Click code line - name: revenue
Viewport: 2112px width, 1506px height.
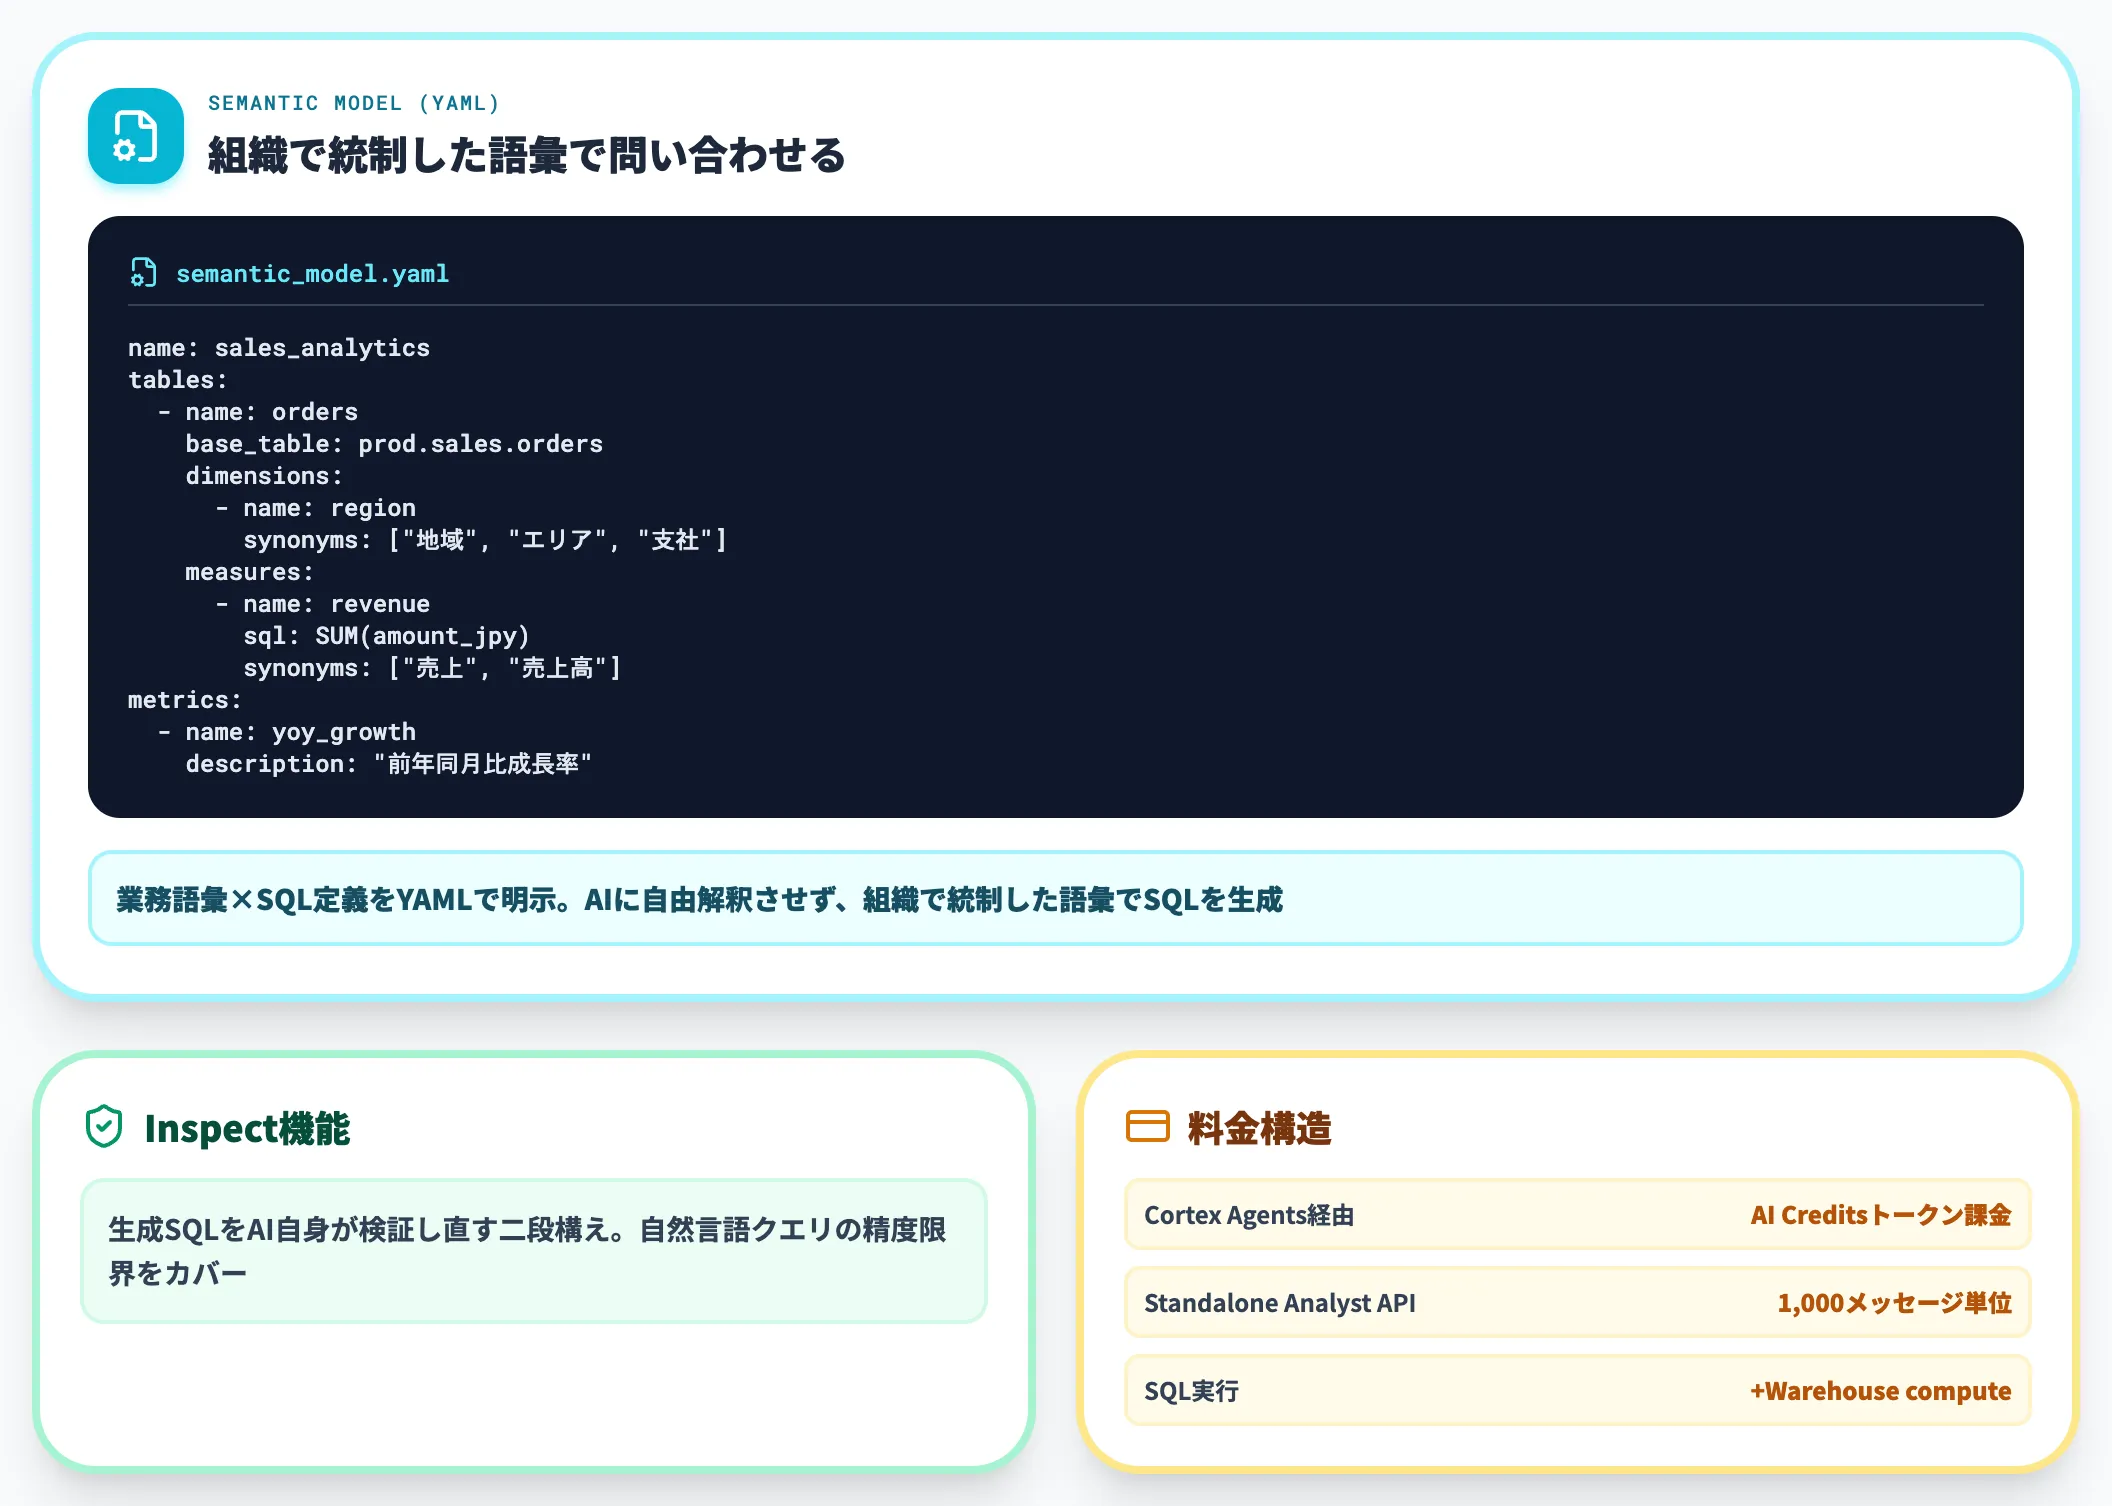tap(322, 603)
